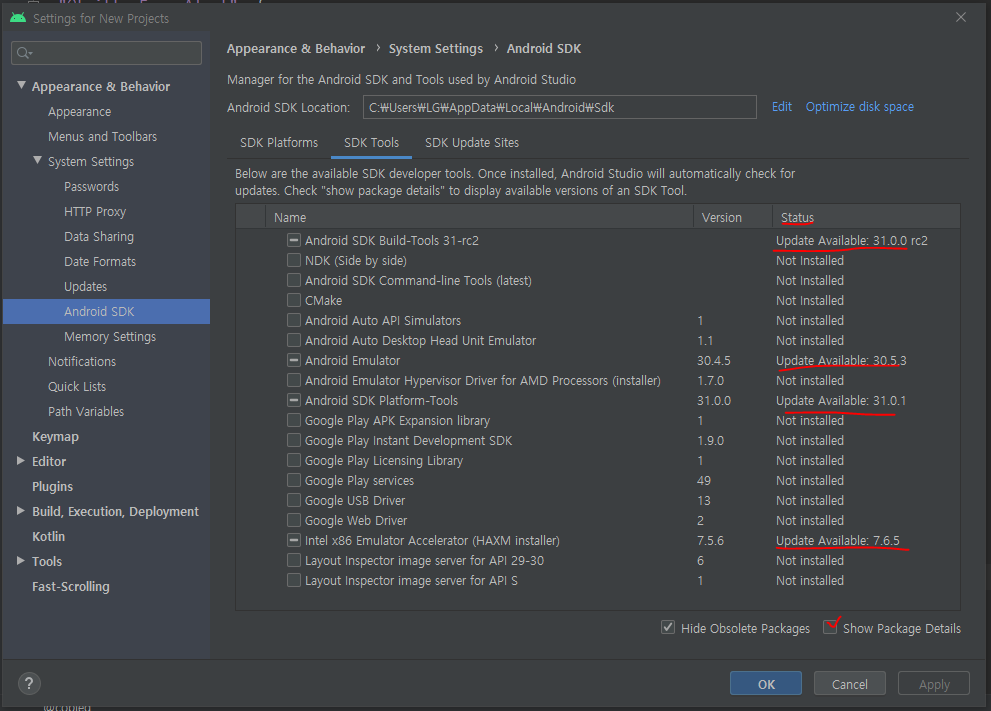Select HTTP Proxy settings

[x=95, y=212]
